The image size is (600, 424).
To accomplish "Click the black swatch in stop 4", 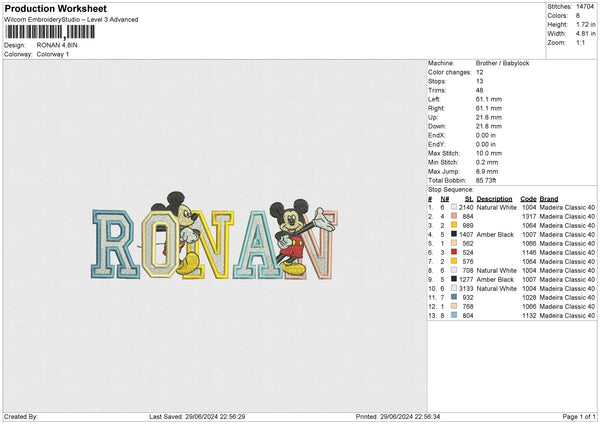I will click(x=454, y=234).
